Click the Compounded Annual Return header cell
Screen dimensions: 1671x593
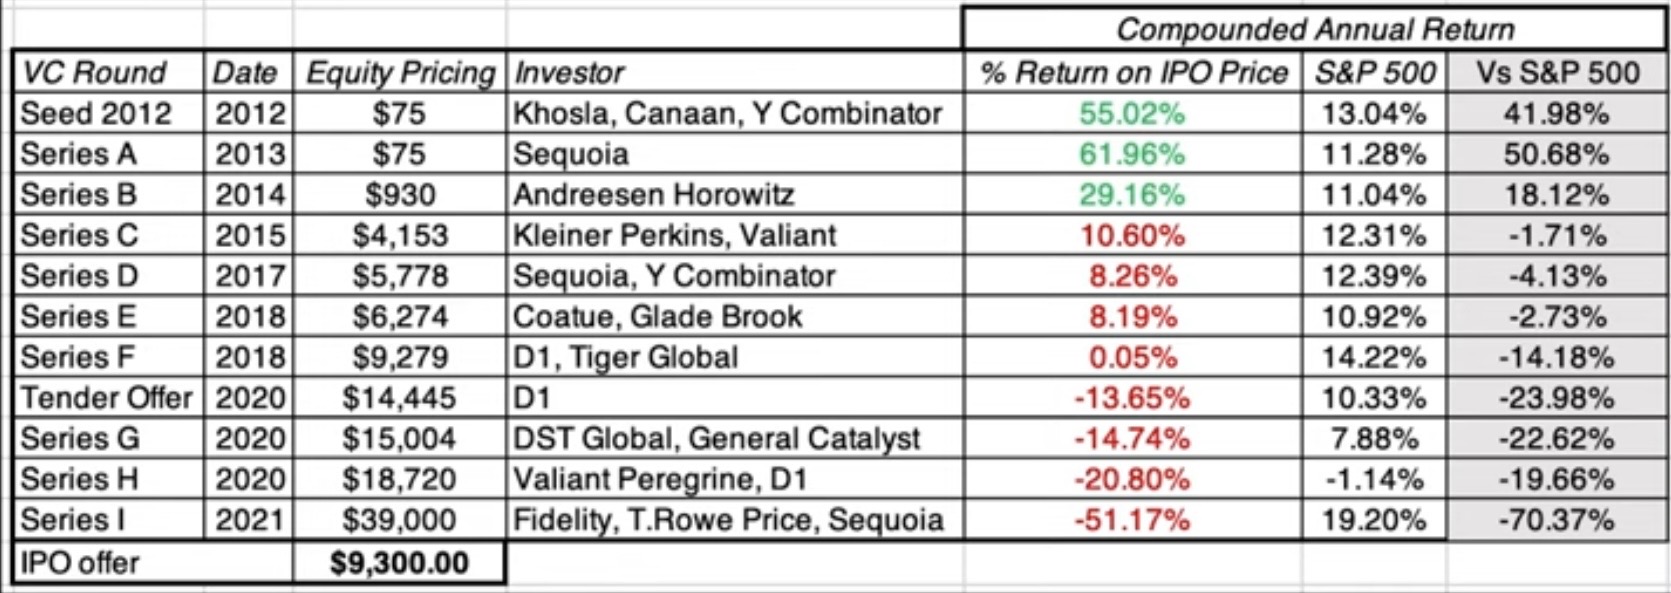click(1314, 29)
